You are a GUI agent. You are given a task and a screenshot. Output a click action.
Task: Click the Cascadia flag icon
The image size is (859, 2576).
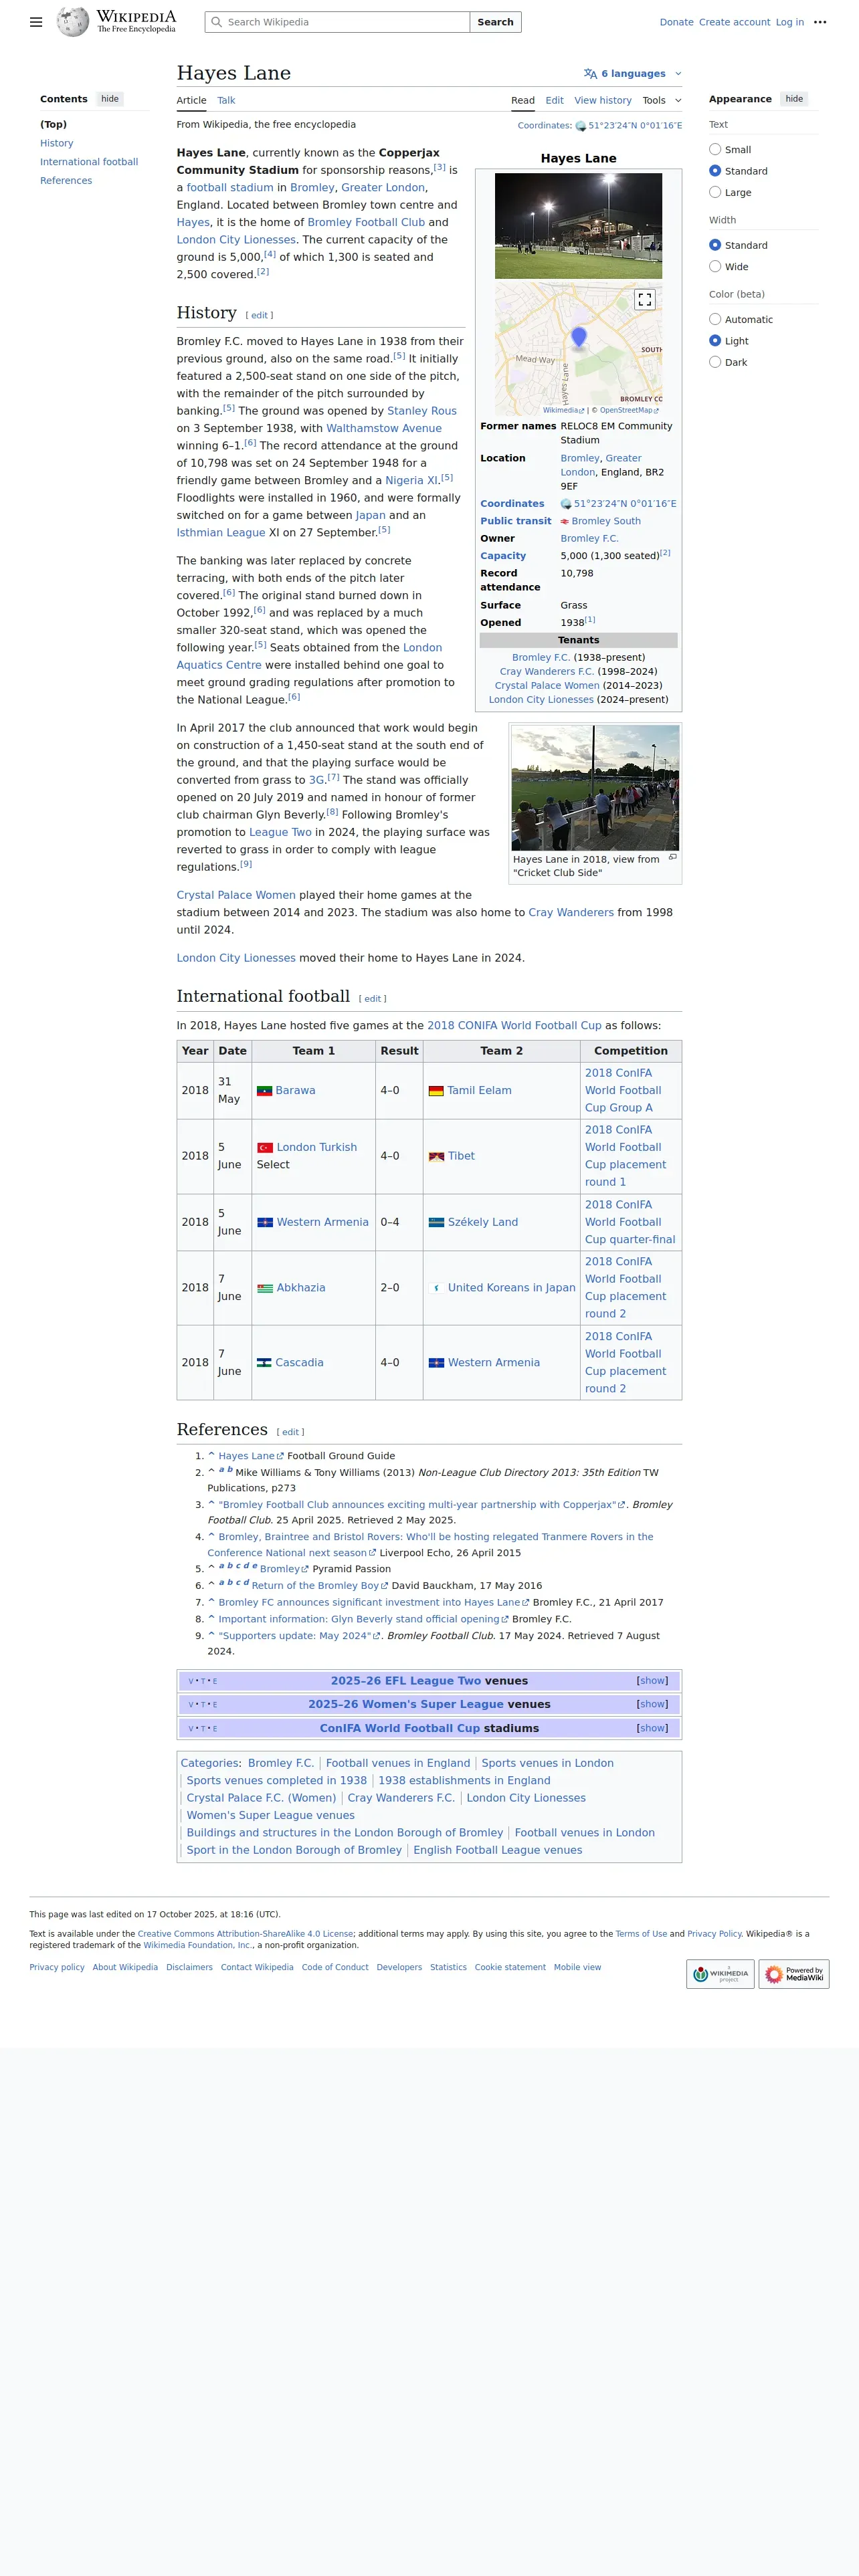click(264, 1363)
